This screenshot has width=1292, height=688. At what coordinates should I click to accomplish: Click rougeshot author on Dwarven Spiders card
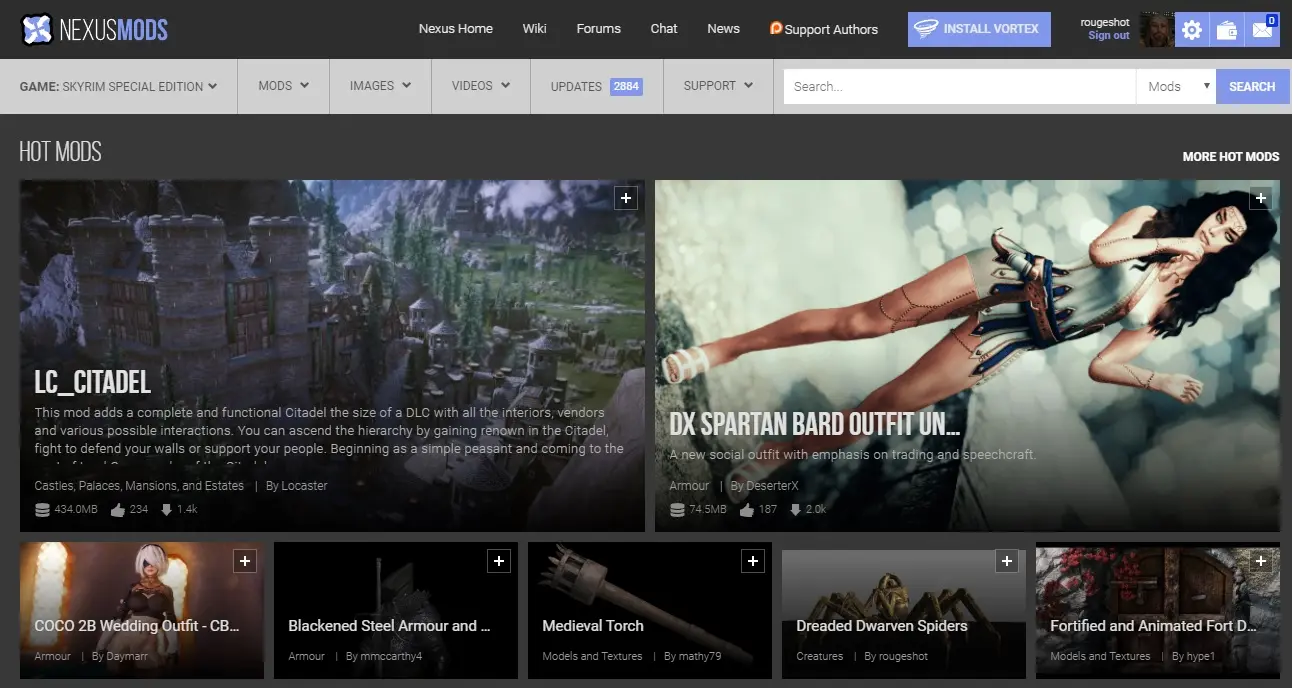coord(903,657)
